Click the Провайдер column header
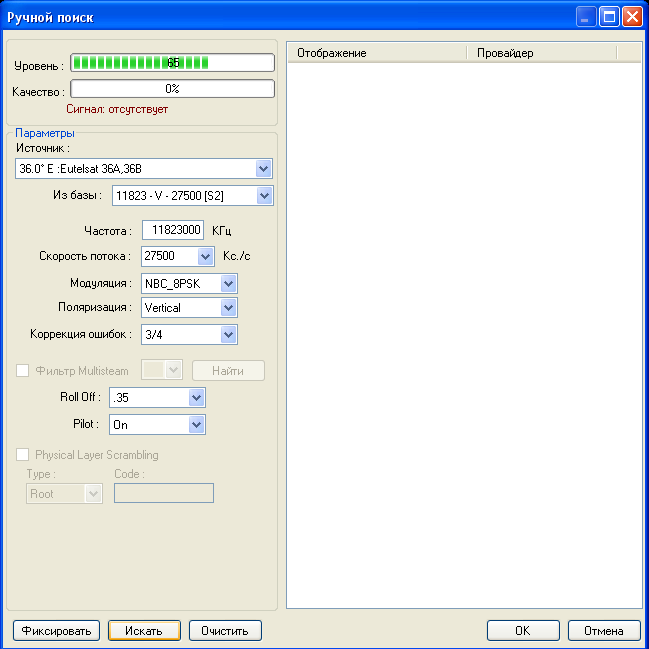649x649 pixels. pyautogui.click(x=542, y=53)
